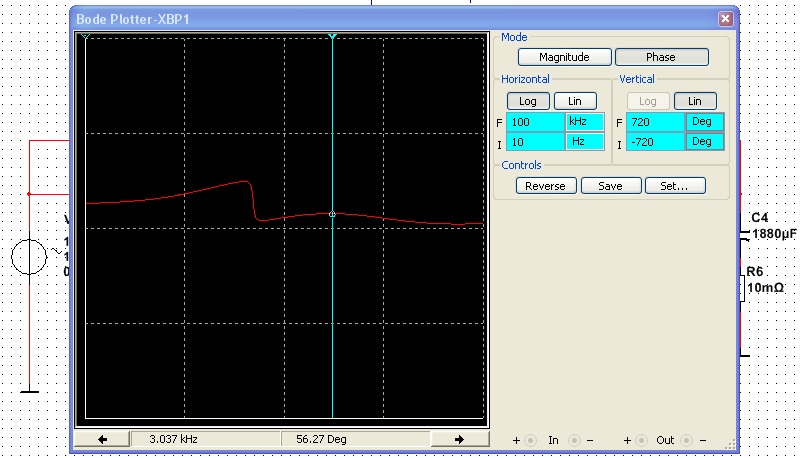This screenshot has width=800, height=458.
Task: Click the 1880µF capacitor value
Action: (774, 234)
